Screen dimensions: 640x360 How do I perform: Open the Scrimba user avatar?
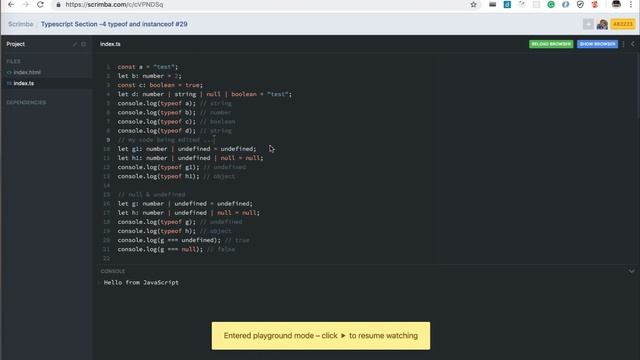tap(602, 24)
